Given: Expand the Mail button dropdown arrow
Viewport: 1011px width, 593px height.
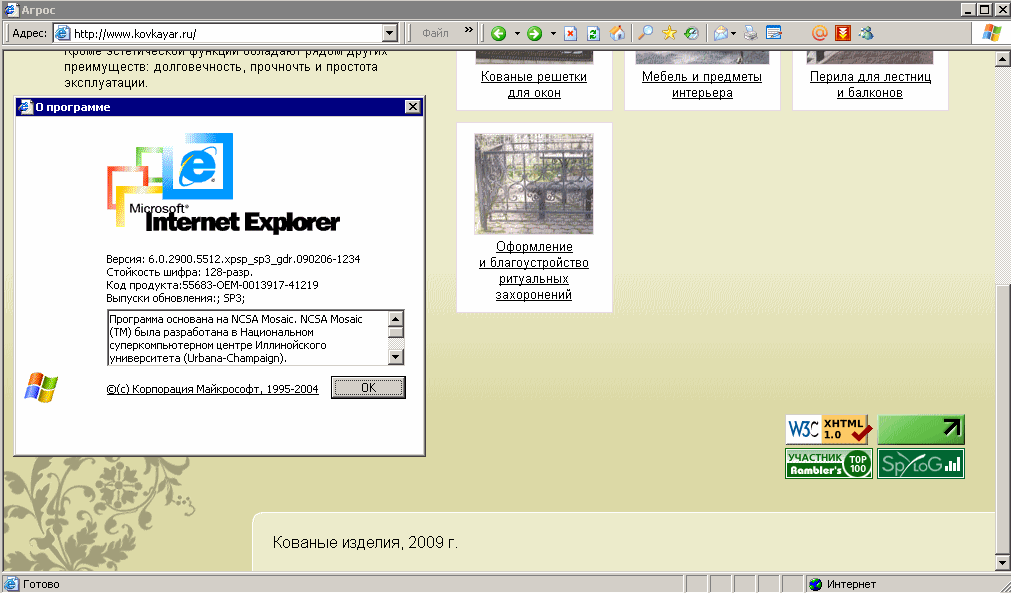Looking at the screenshot, I should [733, 34].
